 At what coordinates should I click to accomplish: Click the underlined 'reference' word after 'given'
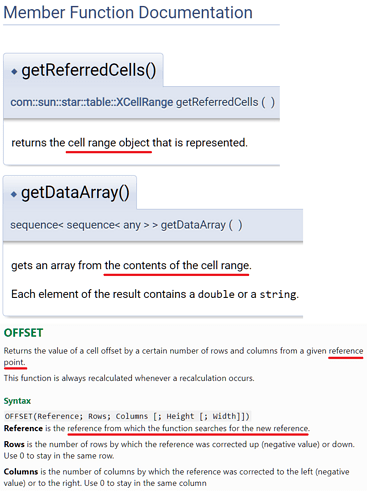(x=346, y=351)
